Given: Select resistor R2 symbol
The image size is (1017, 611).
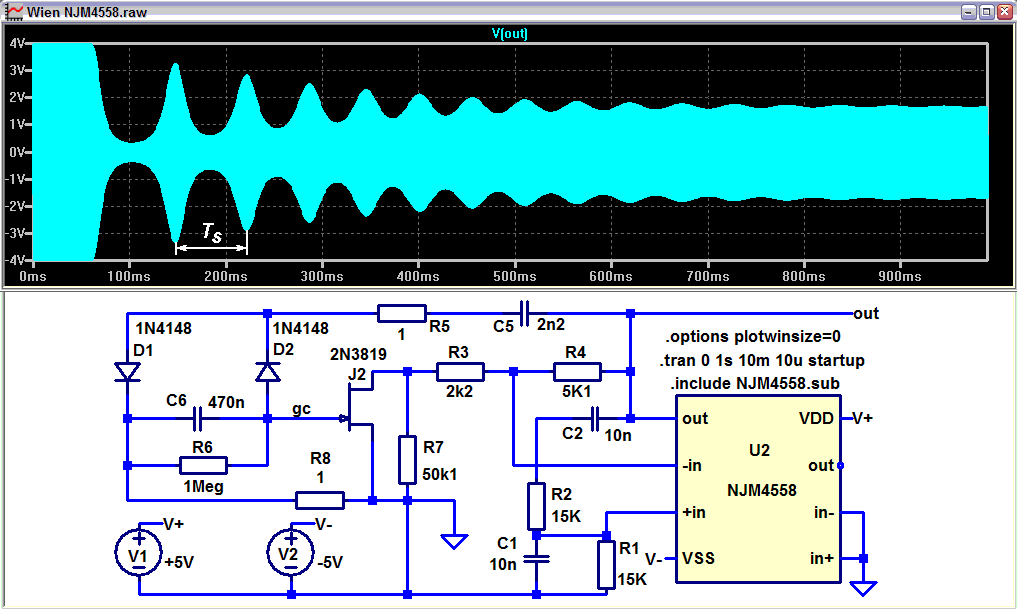Looking at the screenshot, I should point(536,507).
